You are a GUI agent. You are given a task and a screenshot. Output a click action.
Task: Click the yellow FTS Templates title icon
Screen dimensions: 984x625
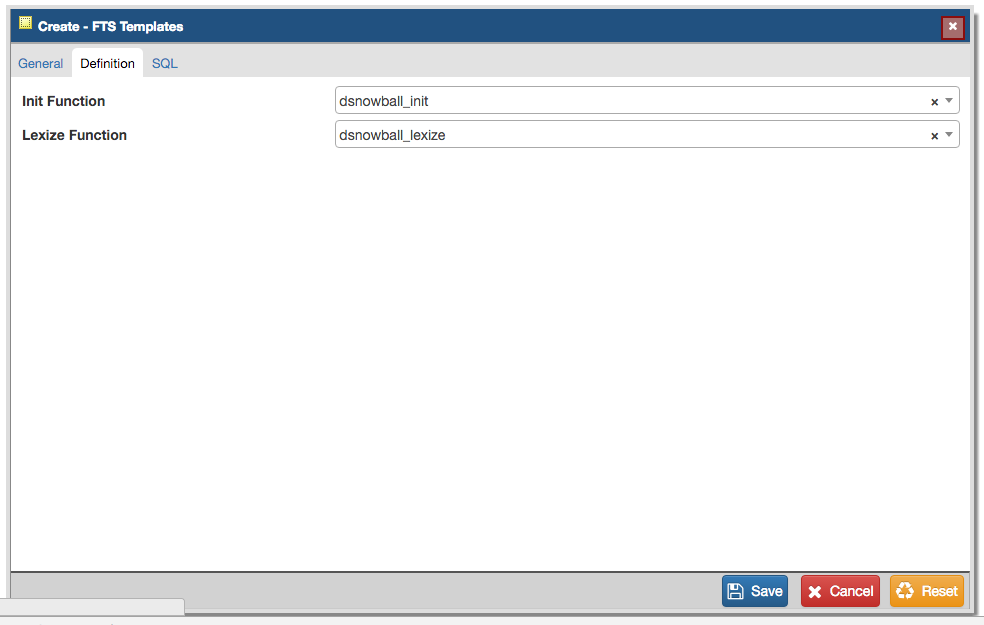(25, 23)
